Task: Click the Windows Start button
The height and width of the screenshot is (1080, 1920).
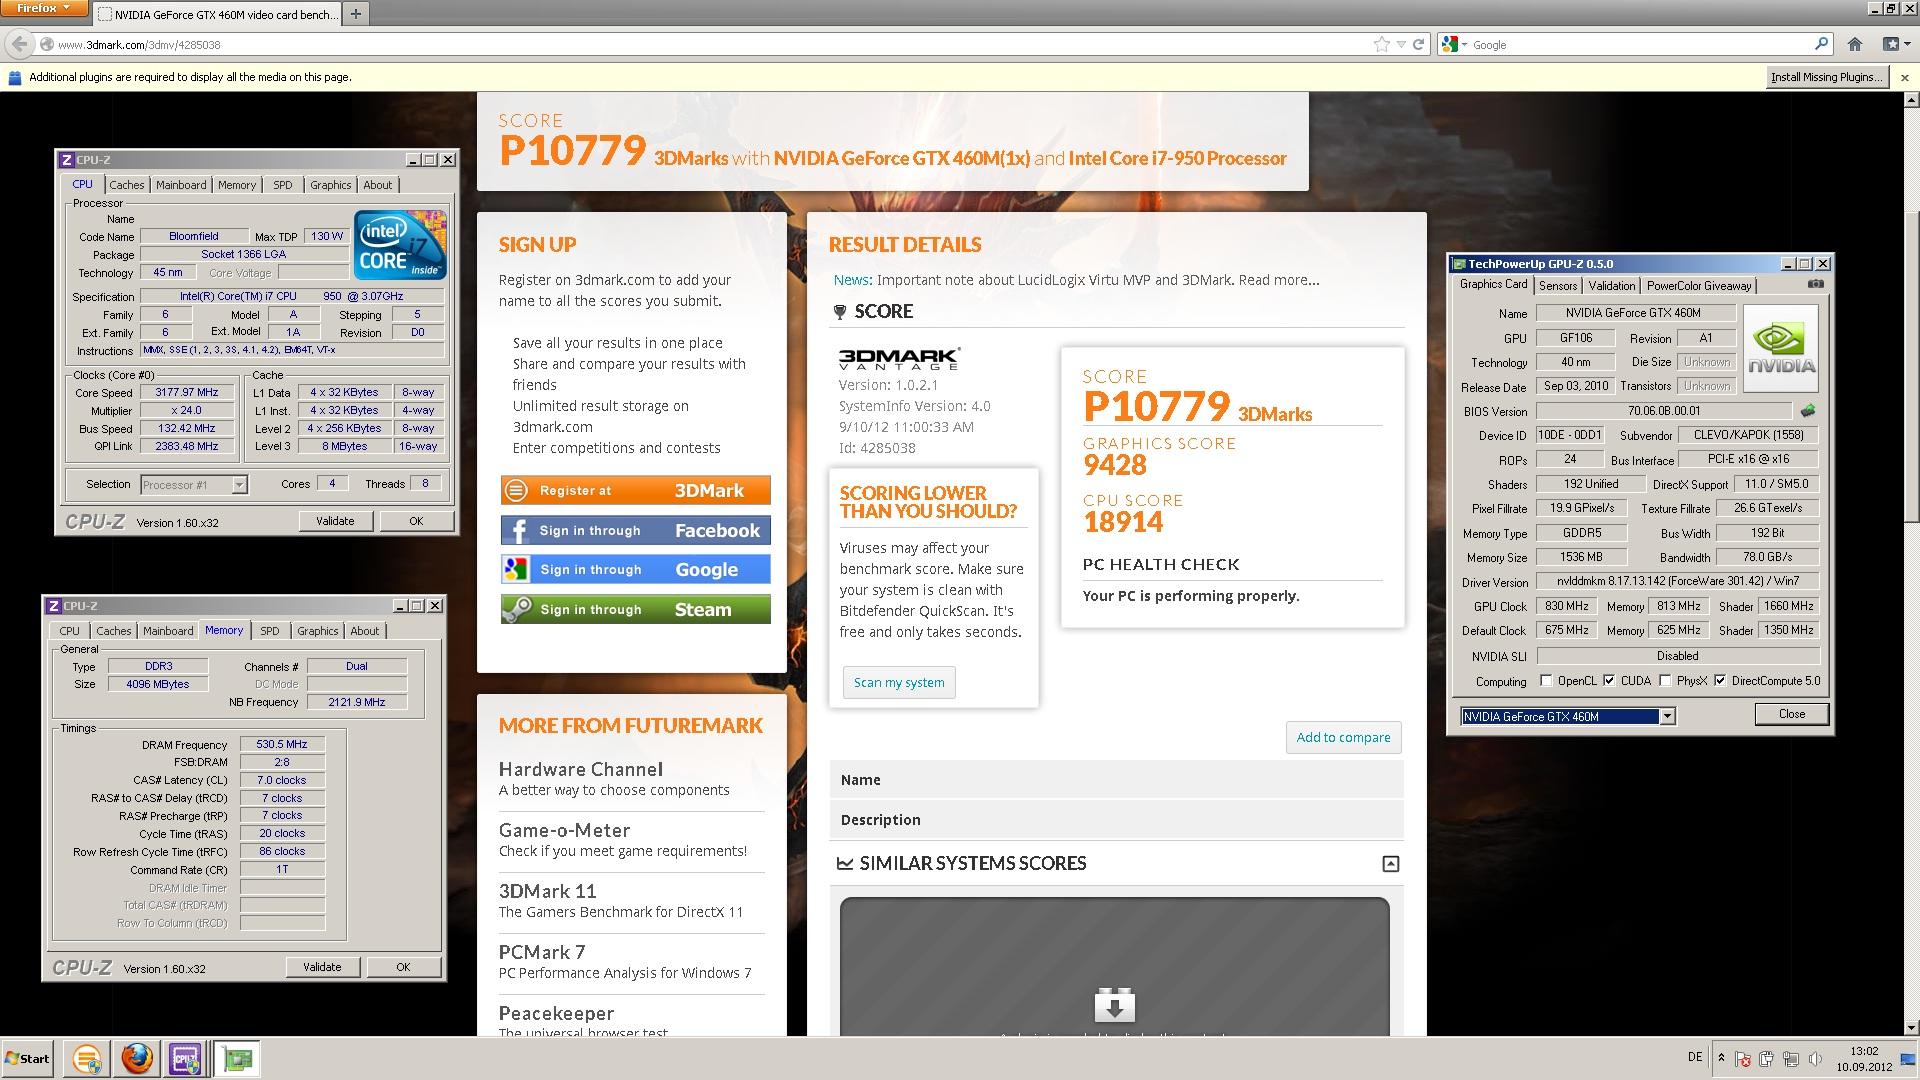Action: [x=27, y=1058]
